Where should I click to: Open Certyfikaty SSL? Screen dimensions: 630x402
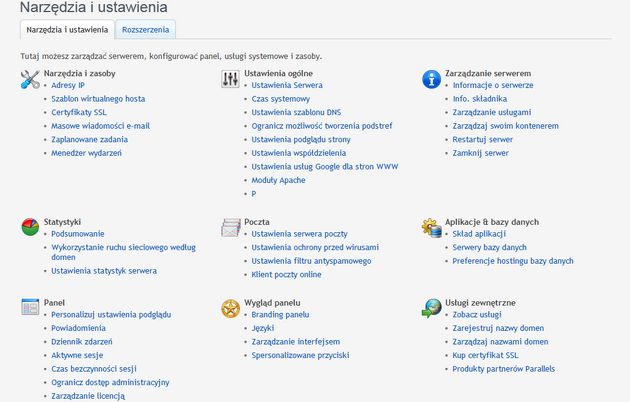(79, 112)
